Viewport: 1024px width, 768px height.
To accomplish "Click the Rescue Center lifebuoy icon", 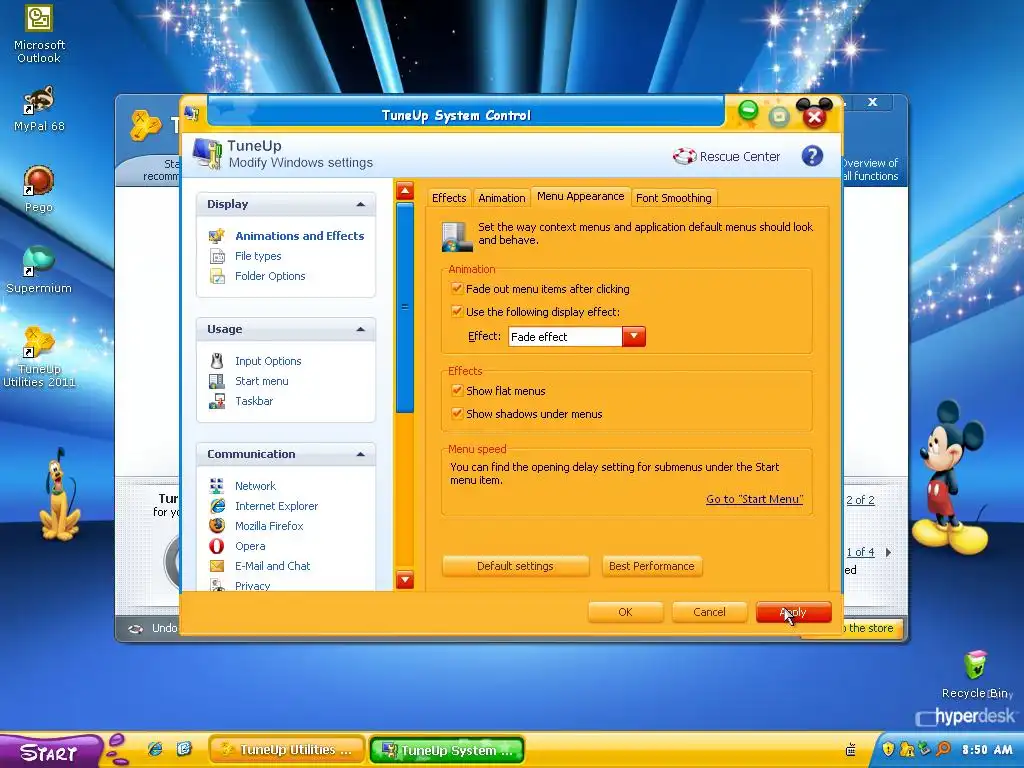I will coord(684,156).
